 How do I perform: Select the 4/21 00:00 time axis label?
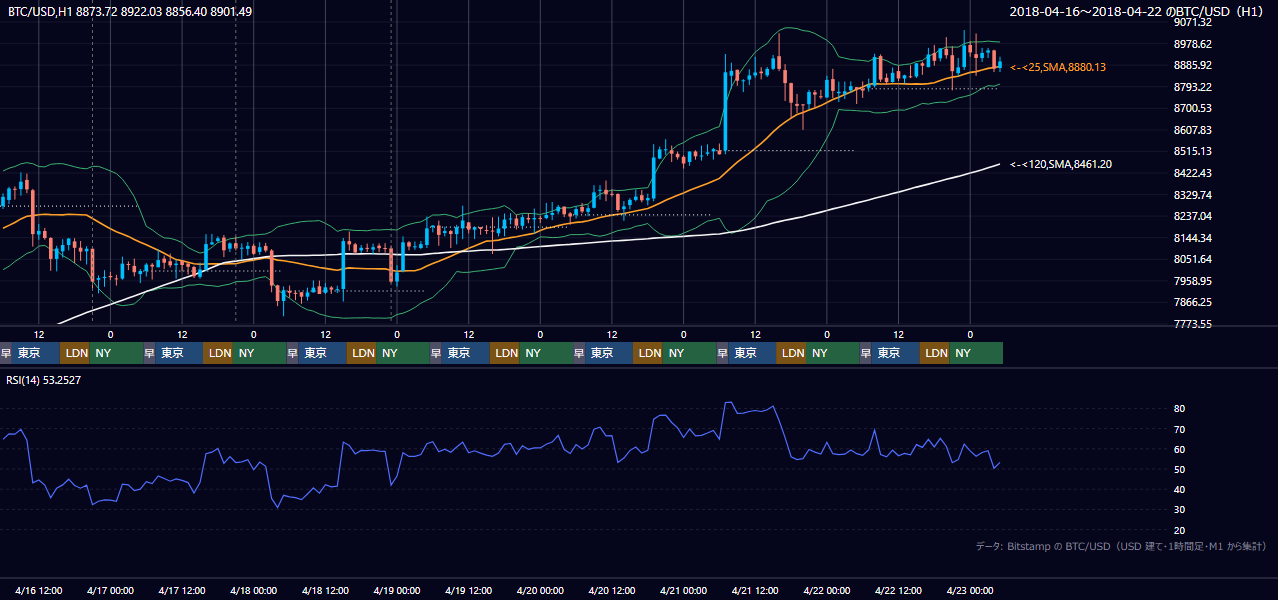click(x=683, y=590)
